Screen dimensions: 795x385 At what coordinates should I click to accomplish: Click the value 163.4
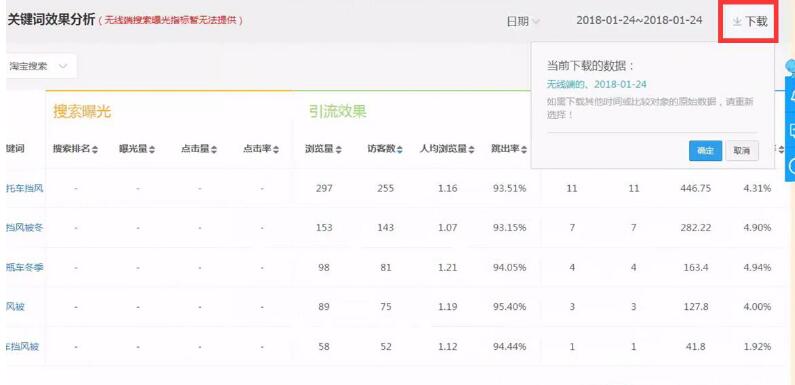[x=696, y=267]
